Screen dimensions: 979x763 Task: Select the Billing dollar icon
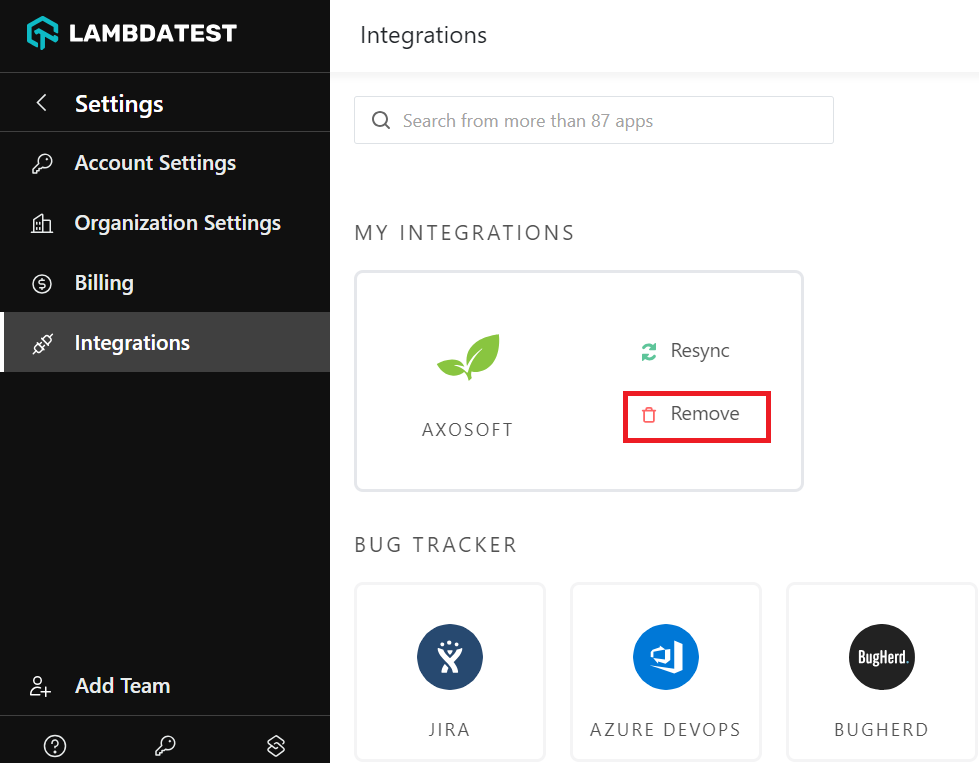(x=42, y=284)
